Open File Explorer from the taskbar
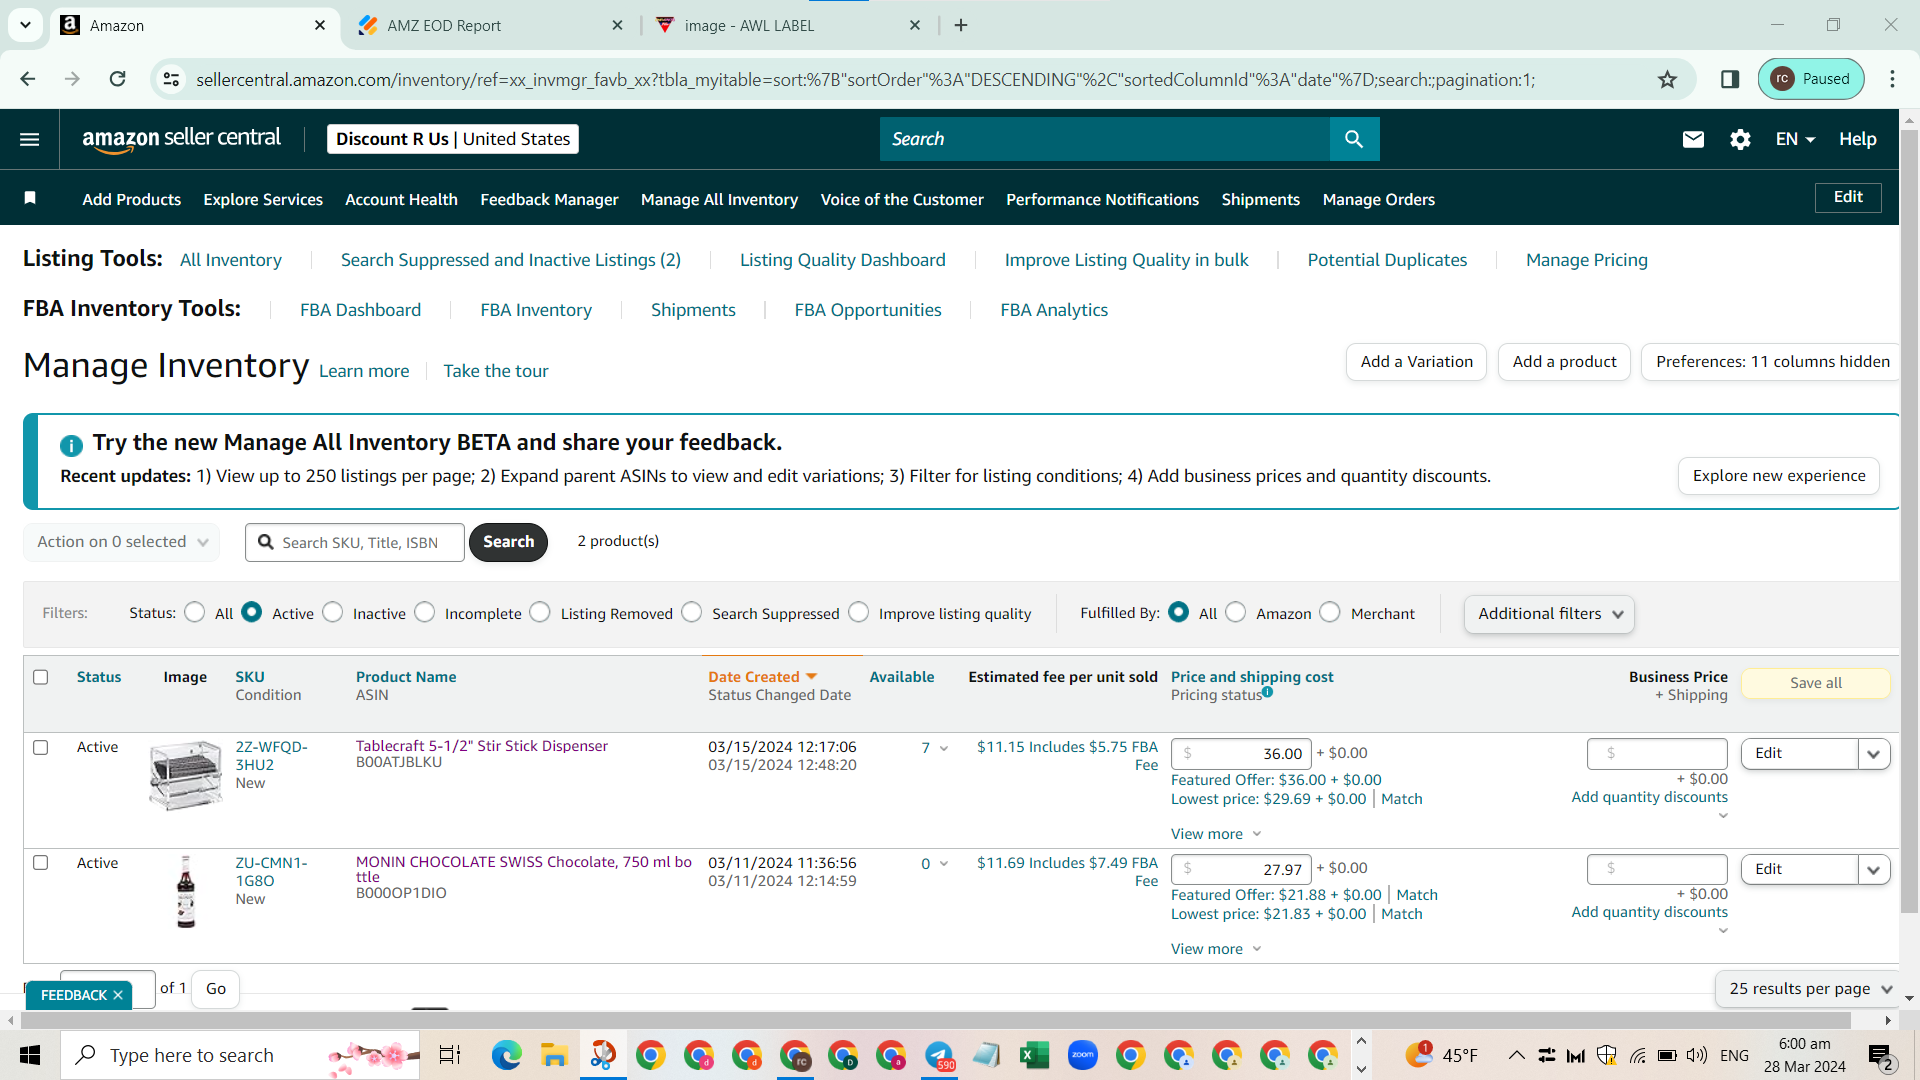This screenshot has width=1920, height=1080. pyautogui.click(x=554, y=1055)
